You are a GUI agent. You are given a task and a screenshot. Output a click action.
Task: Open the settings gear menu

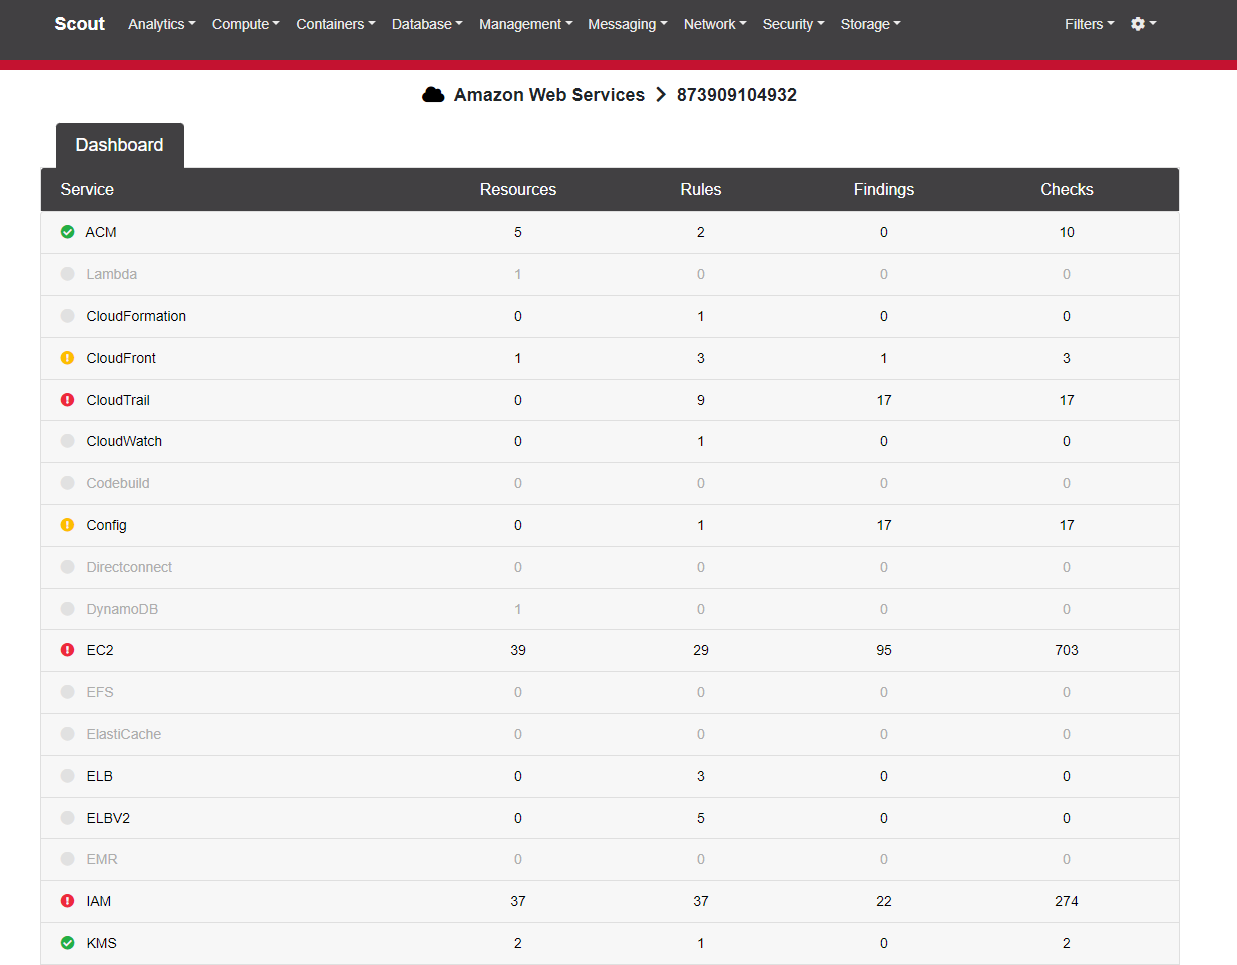1143,24
